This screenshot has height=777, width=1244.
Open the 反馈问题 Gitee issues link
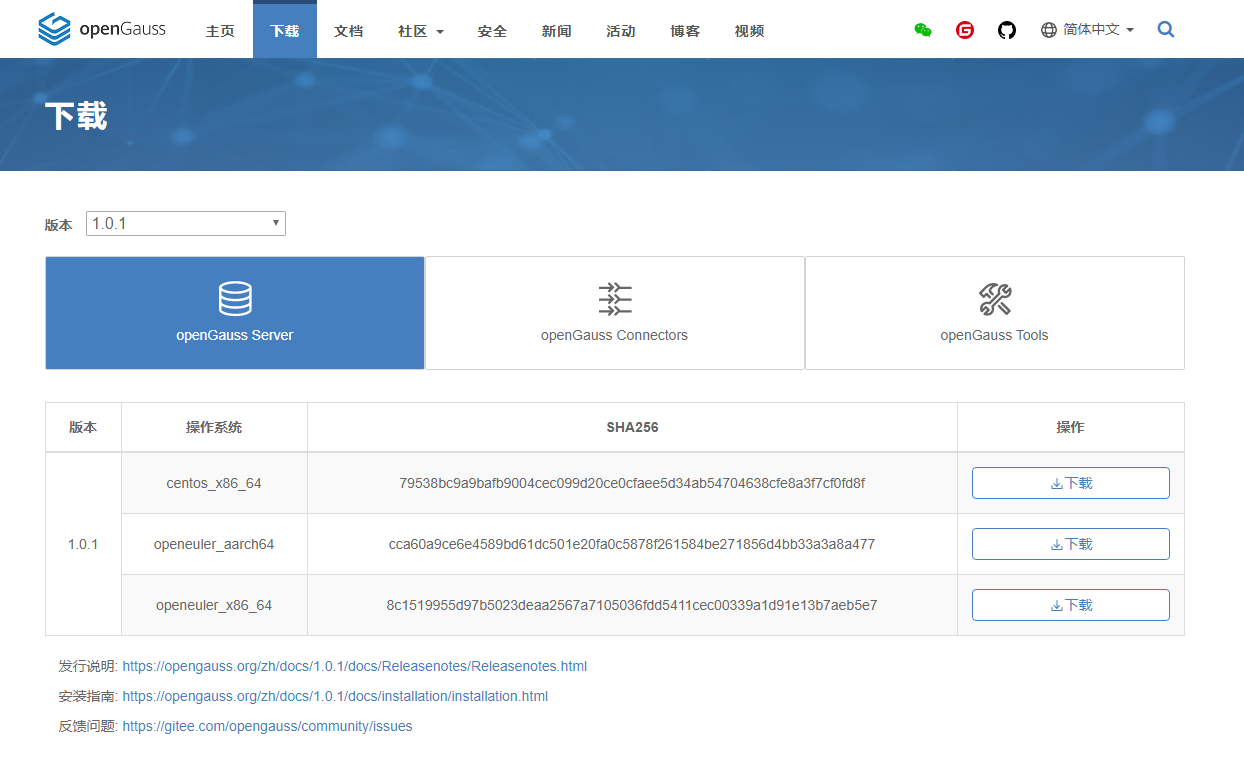pyautogui.click(x=268, y=726)
